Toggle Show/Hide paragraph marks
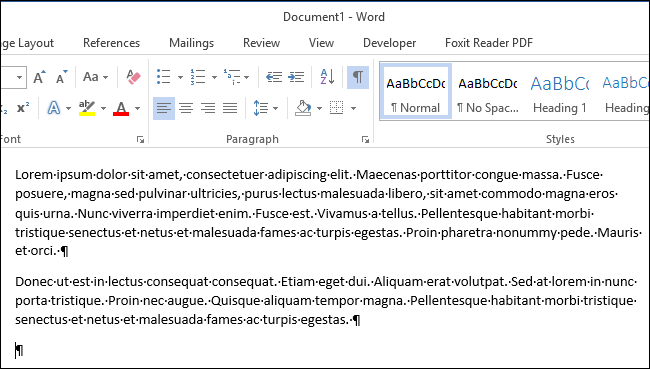This screenshot has width=650, height=369. coord(358,77)
